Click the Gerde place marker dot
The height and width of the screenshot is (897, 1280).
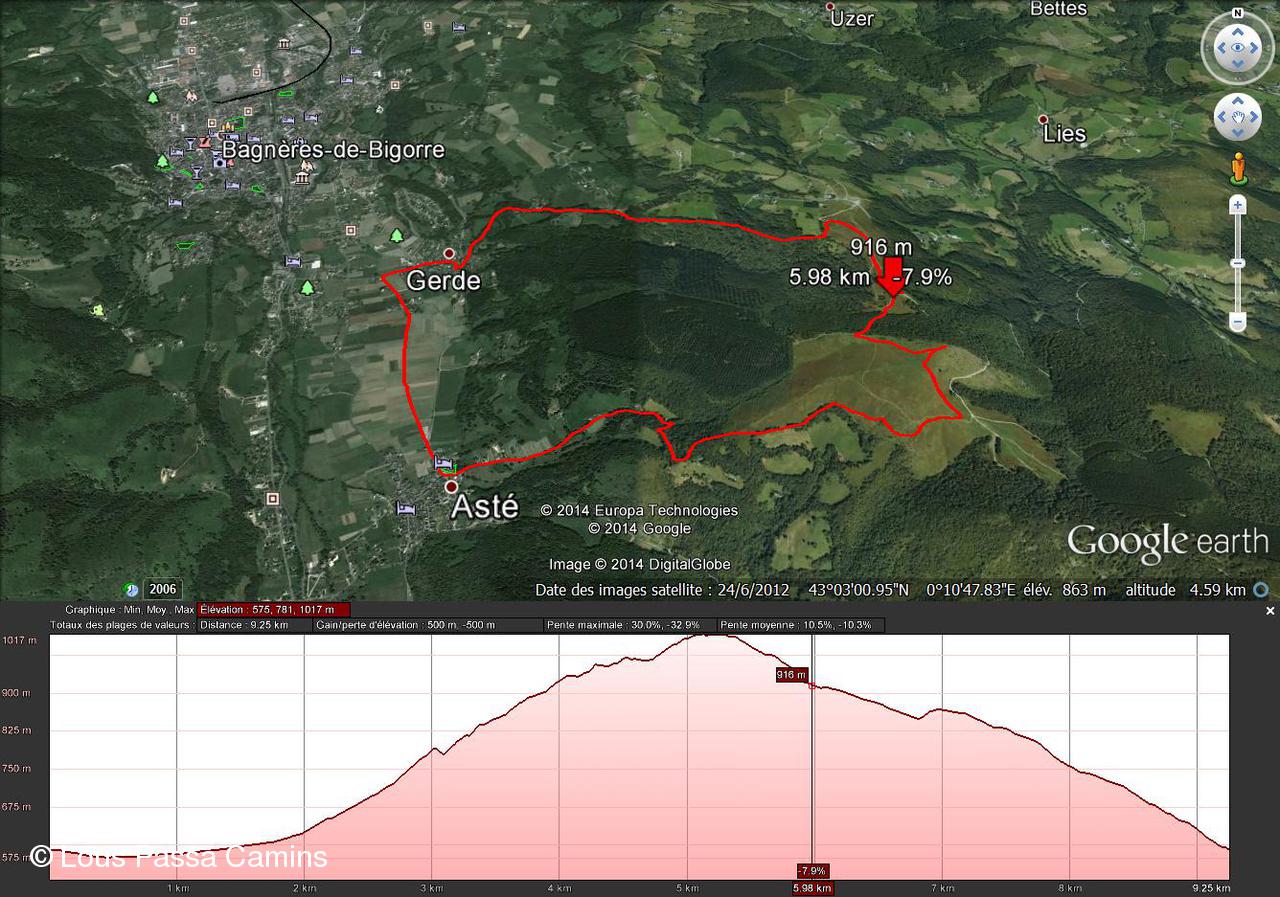point(449,253)
